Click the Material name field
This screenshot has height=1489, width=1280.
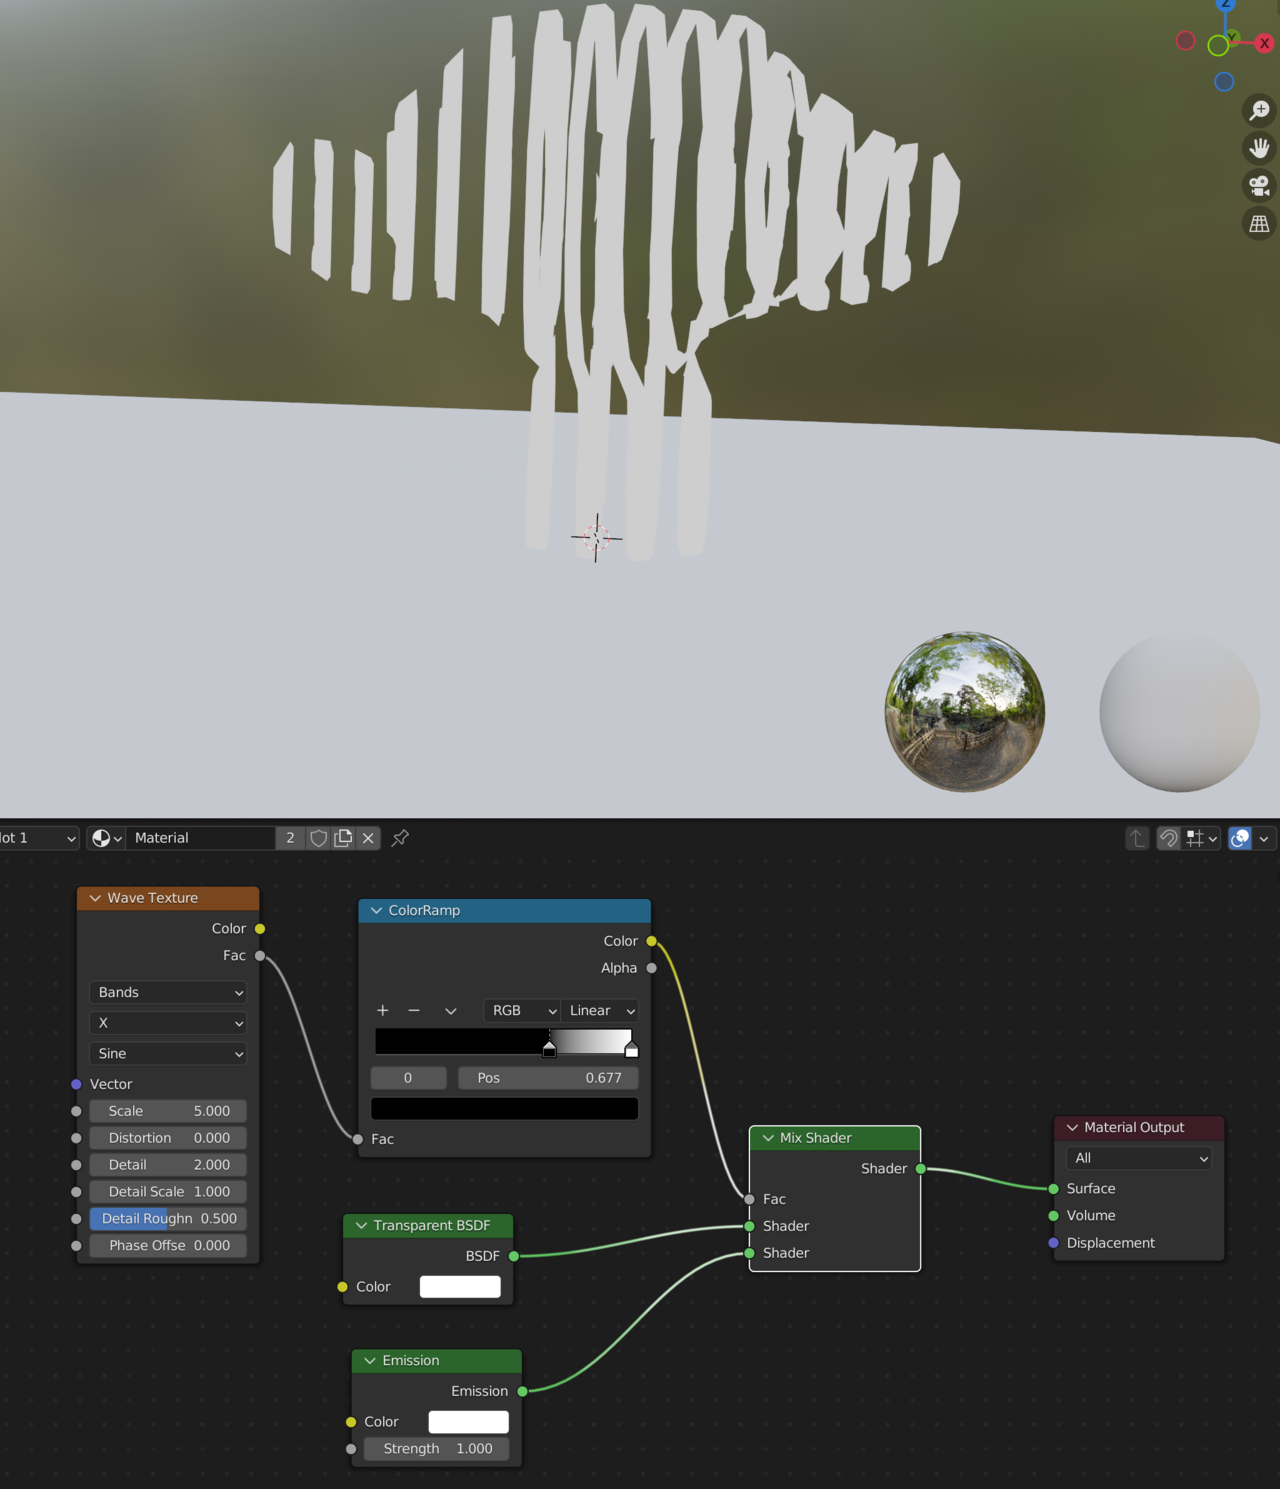pos(201,838)
